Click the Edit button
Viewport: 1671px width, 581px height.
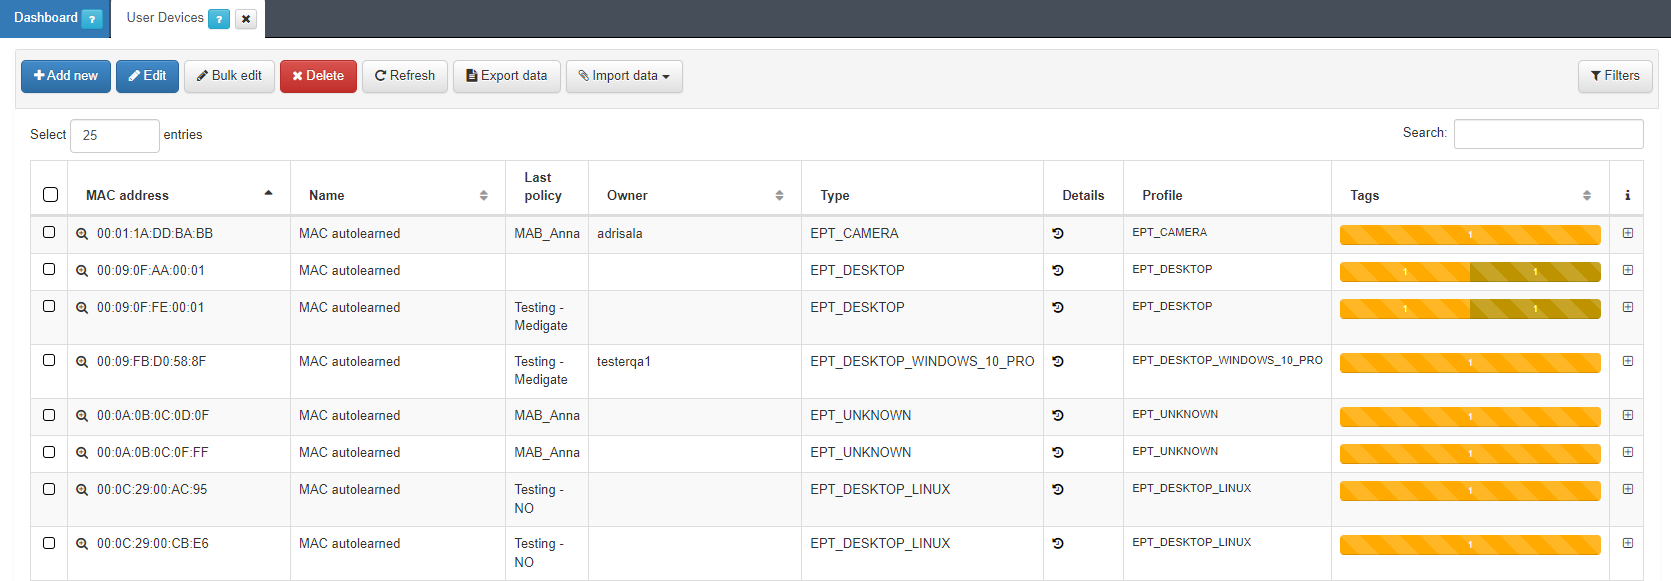[147, 76]
